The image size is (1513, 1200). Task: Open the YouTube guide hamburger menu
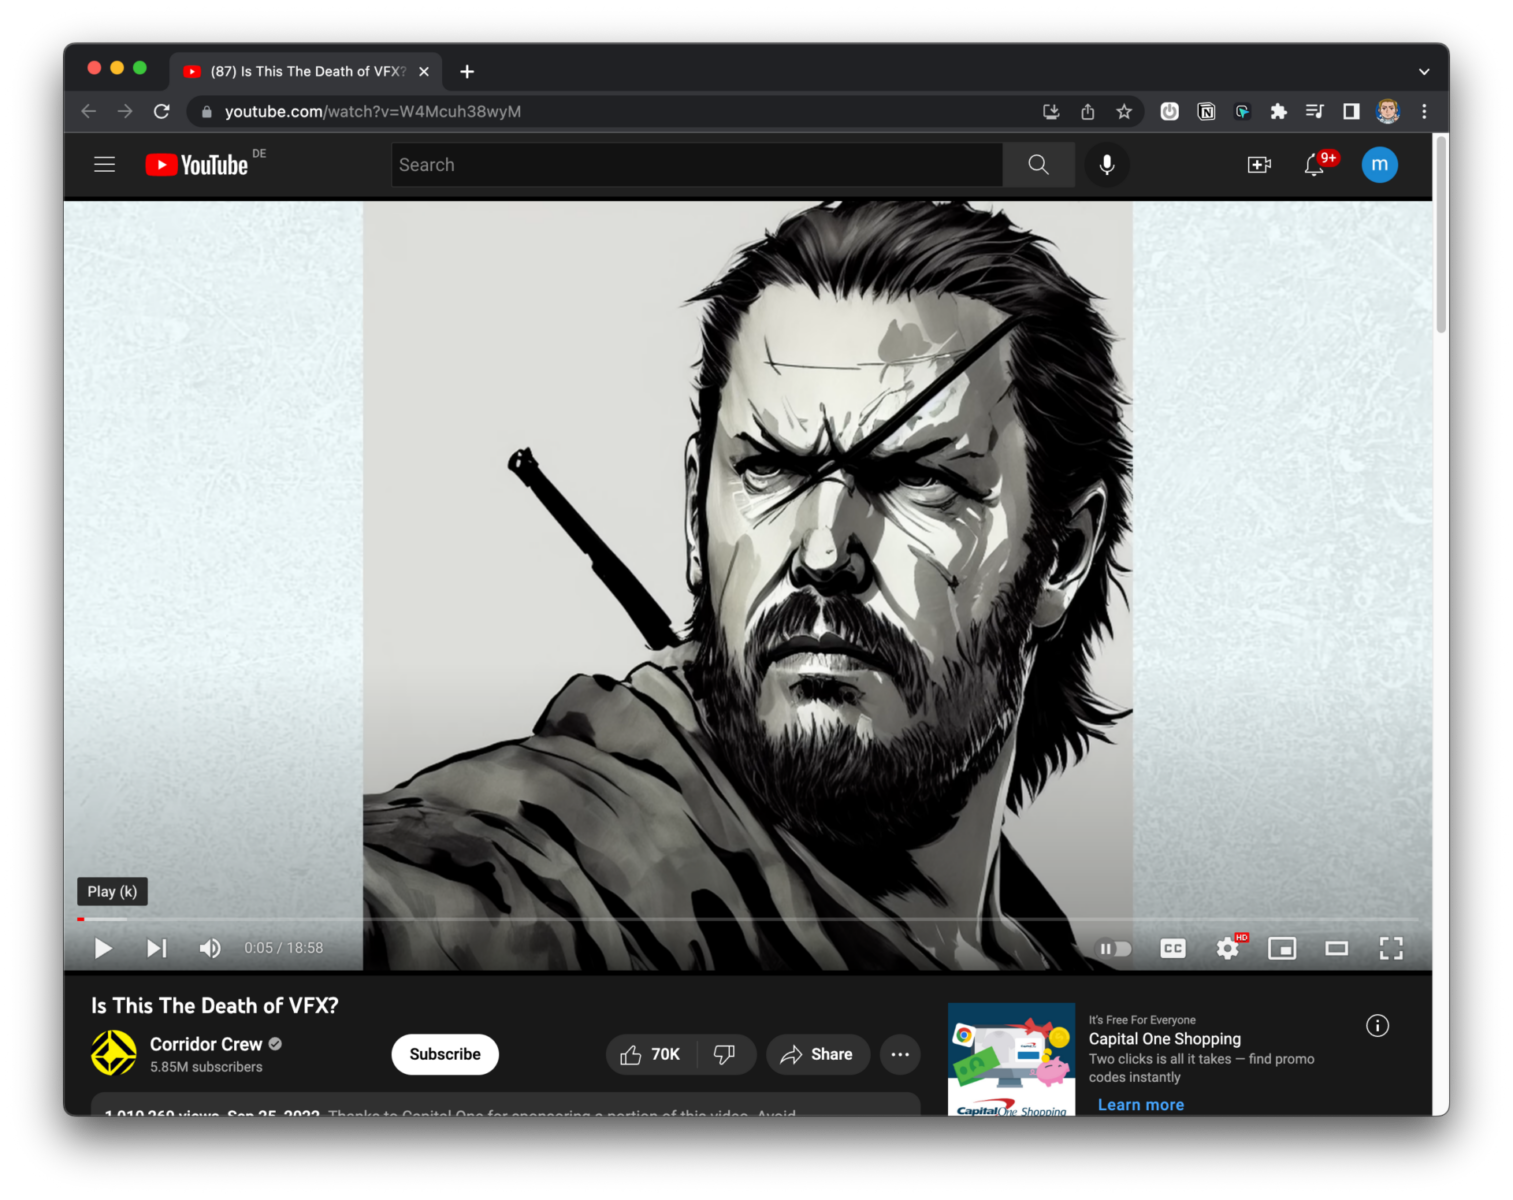point(105,164)
